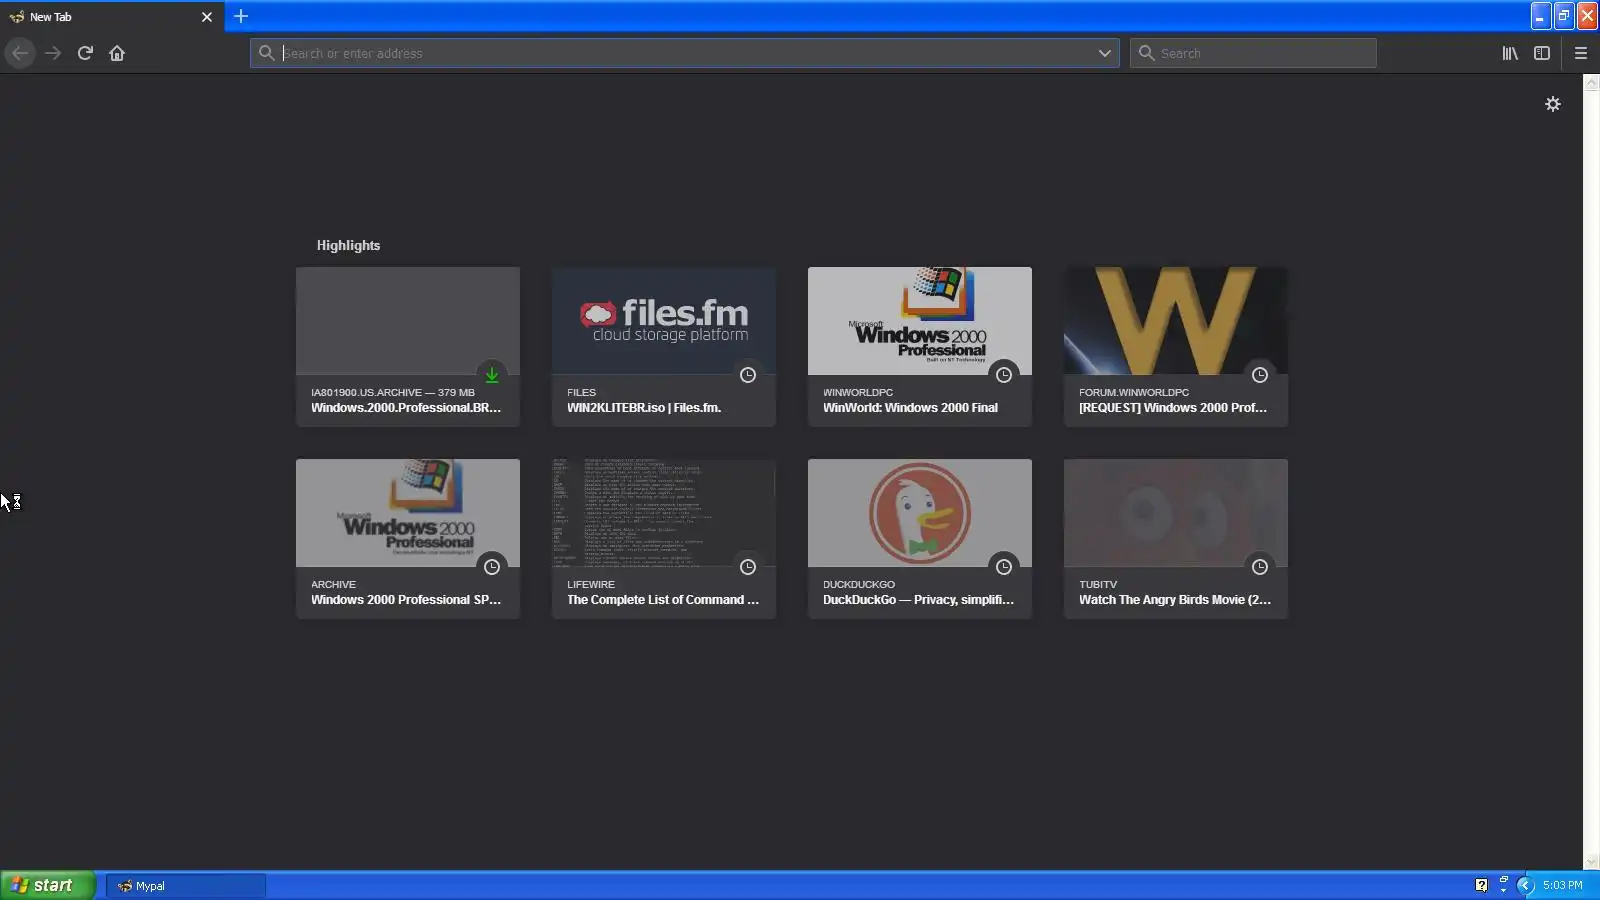The width and height of the screenshot is (1600, 900).
Task: Toggle the browser sidebar view
Action: (1542, 53)
